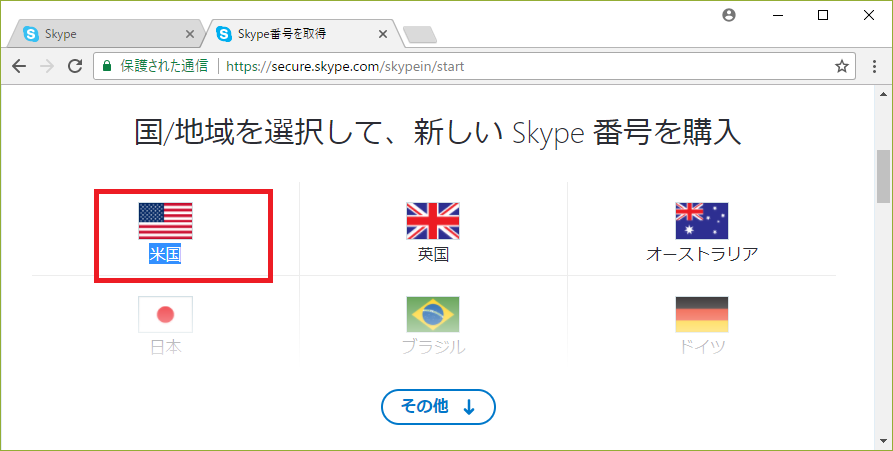Select the オーストラリア country label
The height and width of the screenshot is (451, 893).
702,254
